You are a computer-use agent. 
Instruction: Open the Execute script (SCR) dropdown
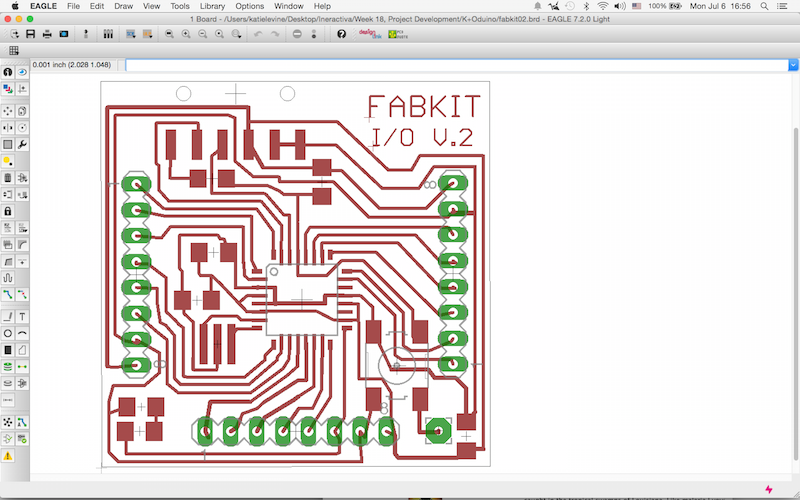131,34
